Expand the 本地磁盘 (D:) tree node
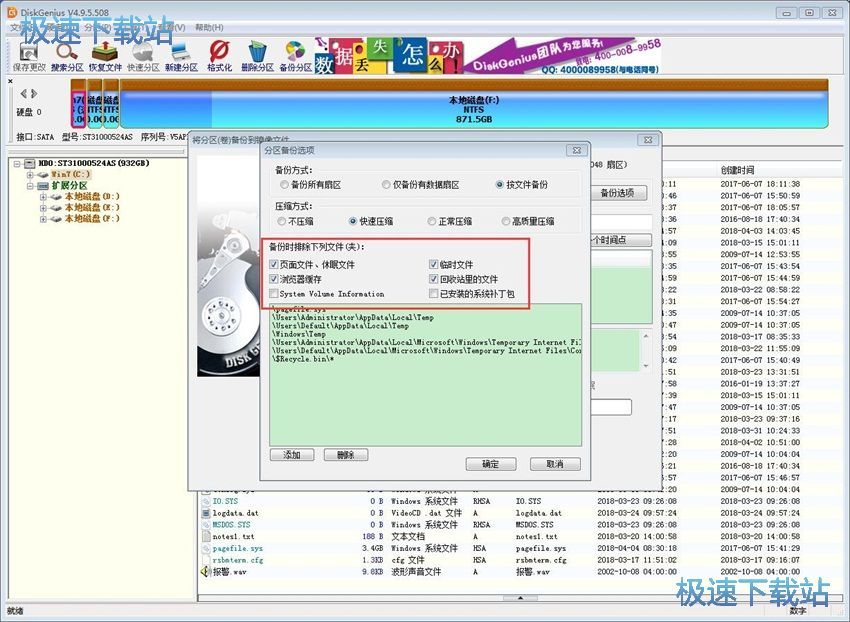The width and height of the screenshot is (850, 622). click(43, 197)
